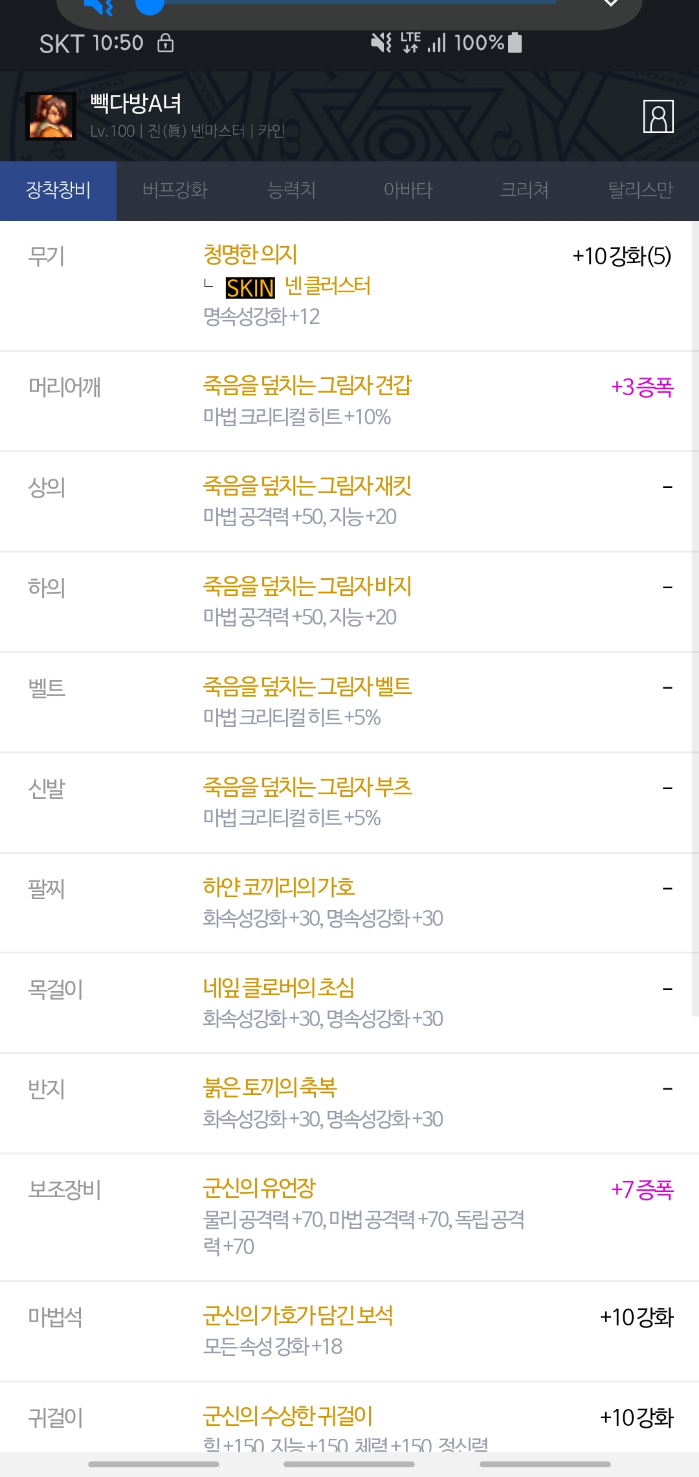The width and height of the screenshot is (699, 1477).
Task: Expand the volume panel chevron
Action: [611, 4]
